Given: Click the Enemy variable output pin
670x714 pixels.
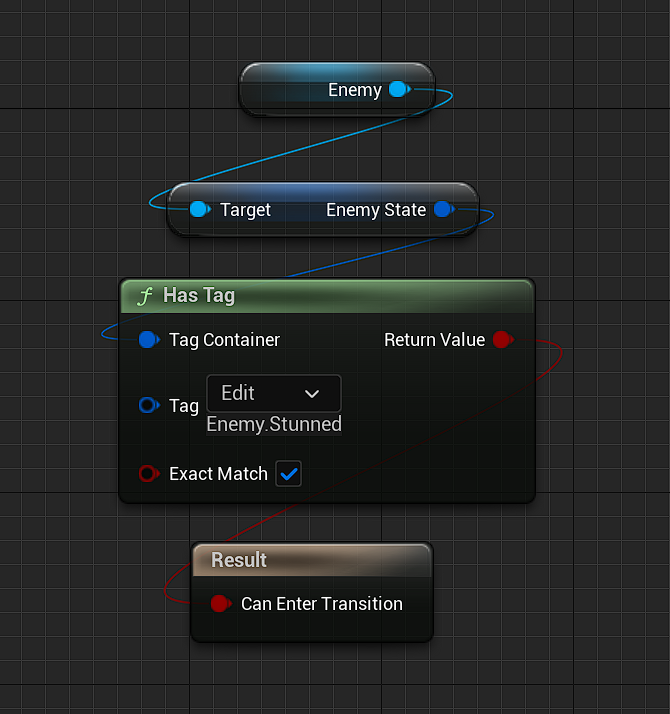Looking at the screenshot, I should click(399, 89).
